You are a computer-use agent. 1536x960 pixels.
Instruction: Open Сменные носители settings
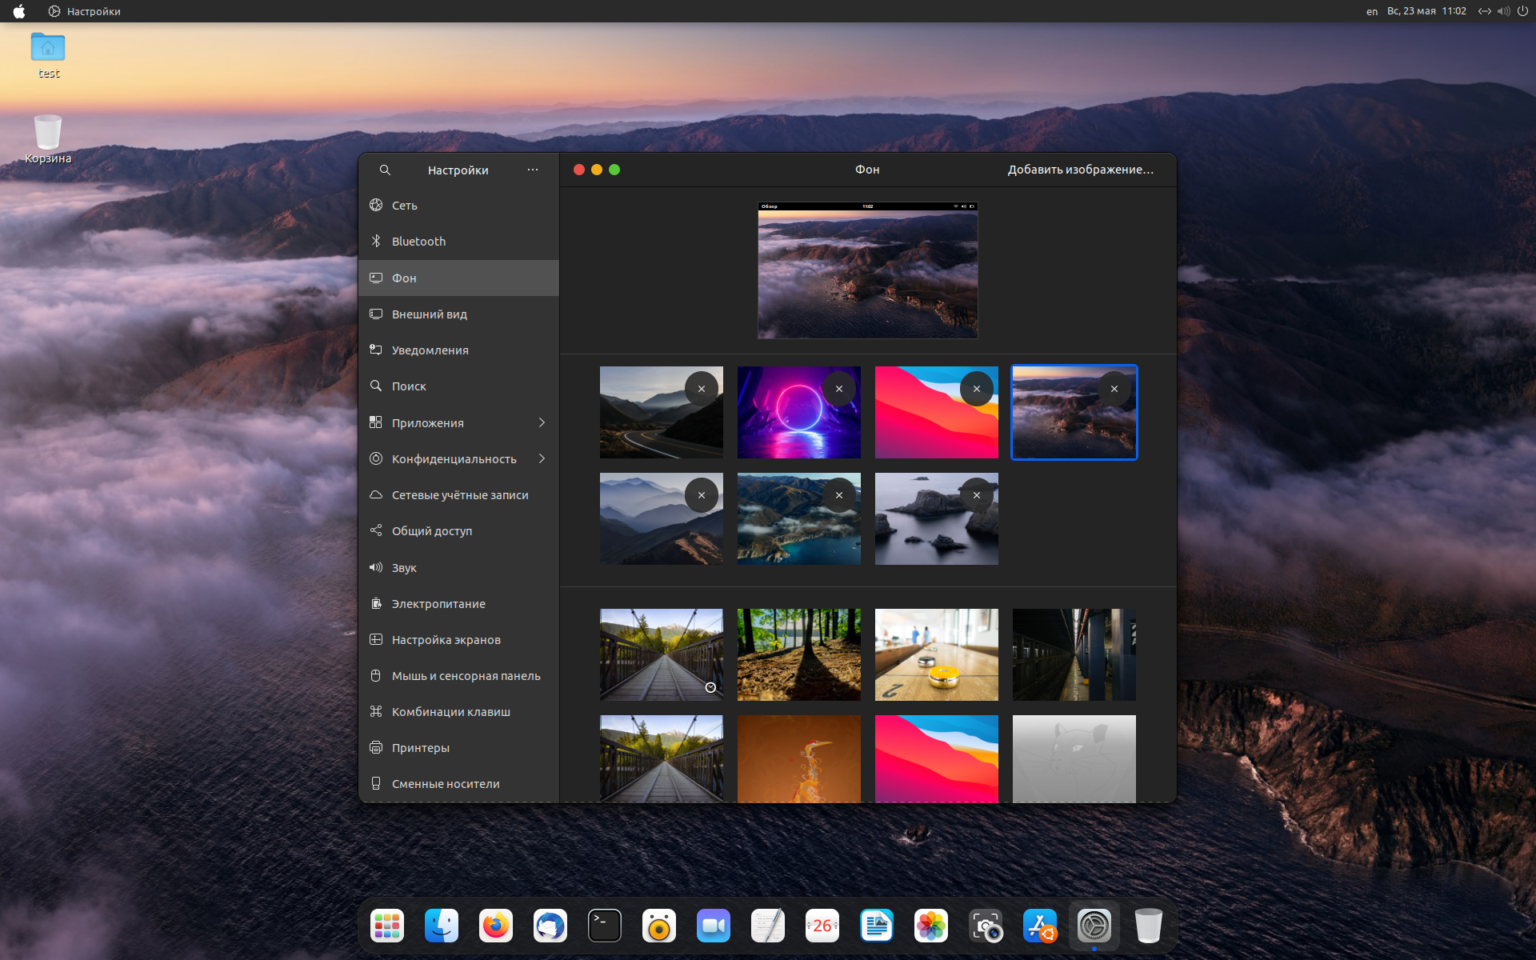tap(459, 784)
